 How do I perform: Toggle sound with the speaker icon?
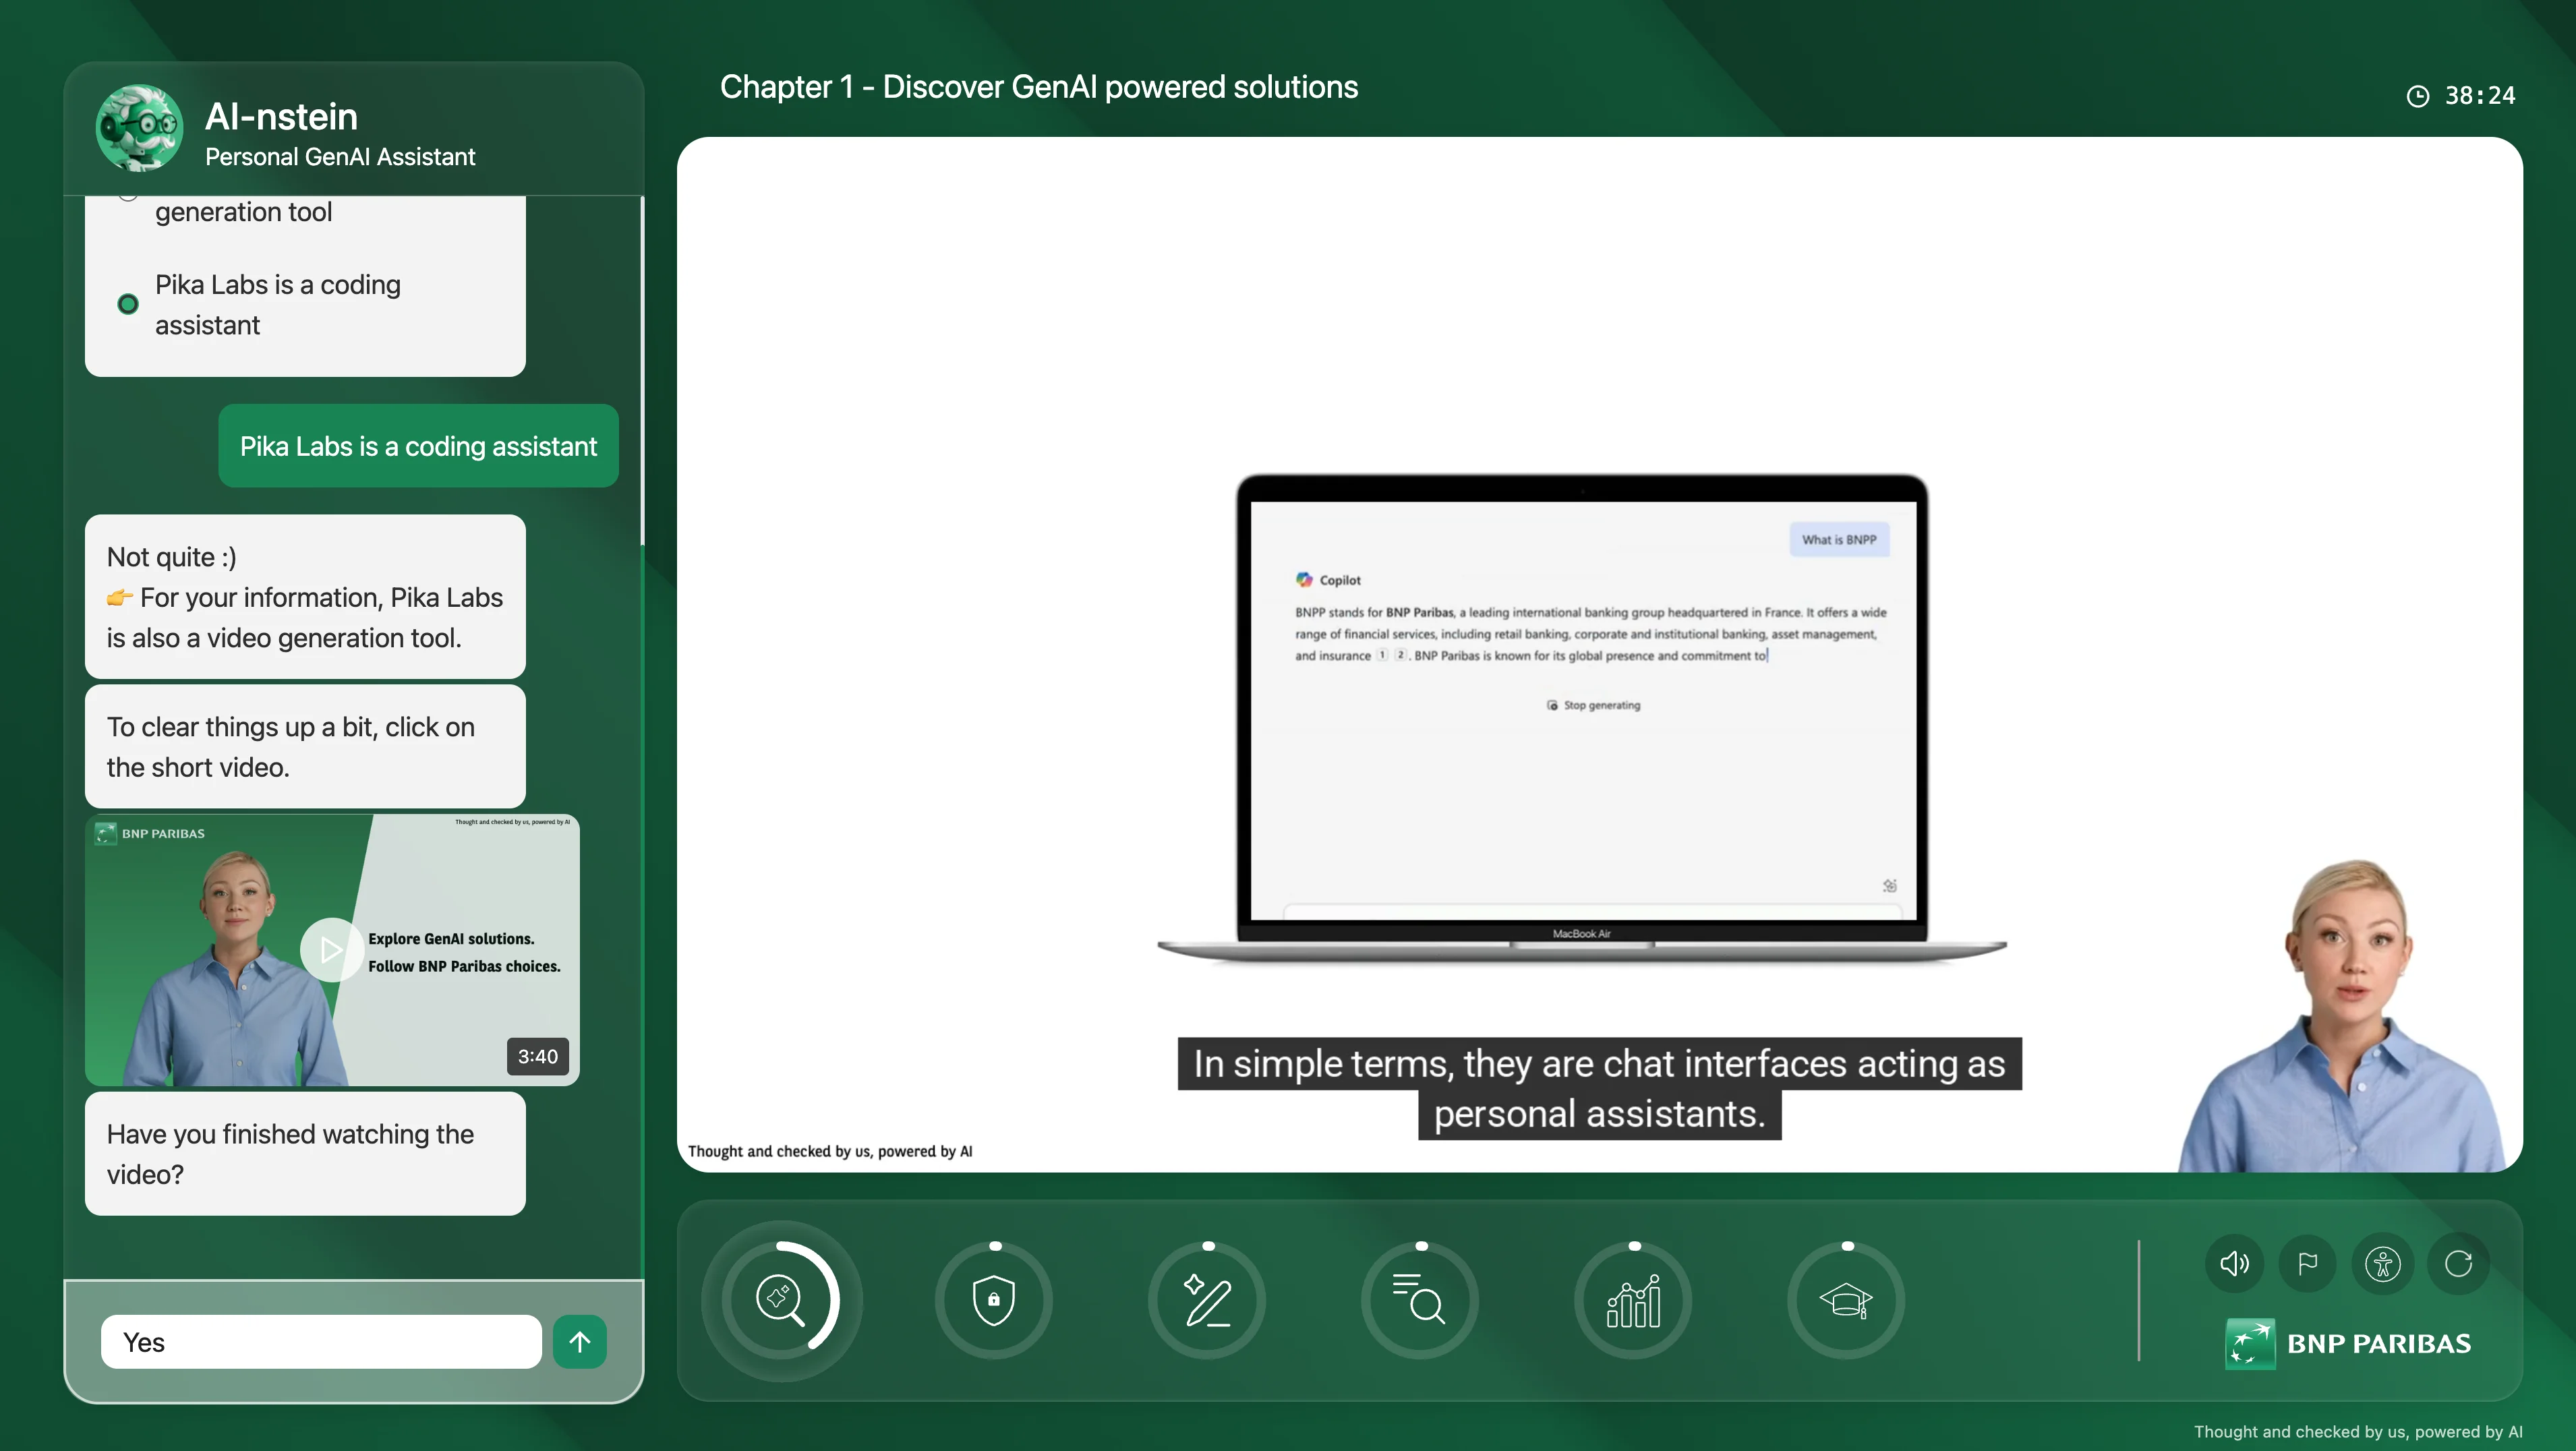[2234, 1264]
